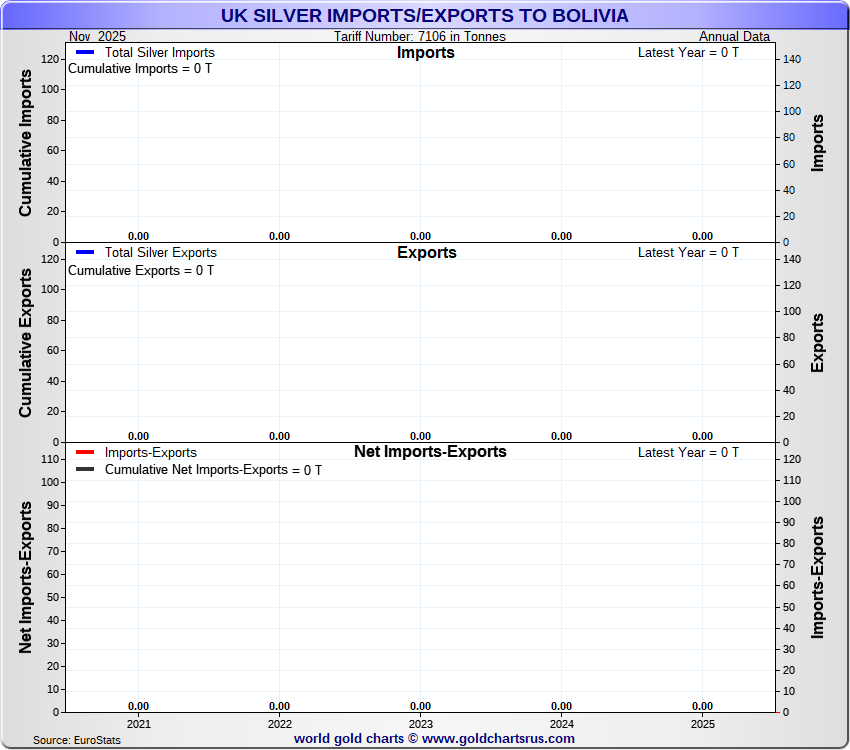Click the 2023 data value in Imports panel
The height and width of the screenshot is (750, 850).
pyautogui.click(x=421, y=236)
